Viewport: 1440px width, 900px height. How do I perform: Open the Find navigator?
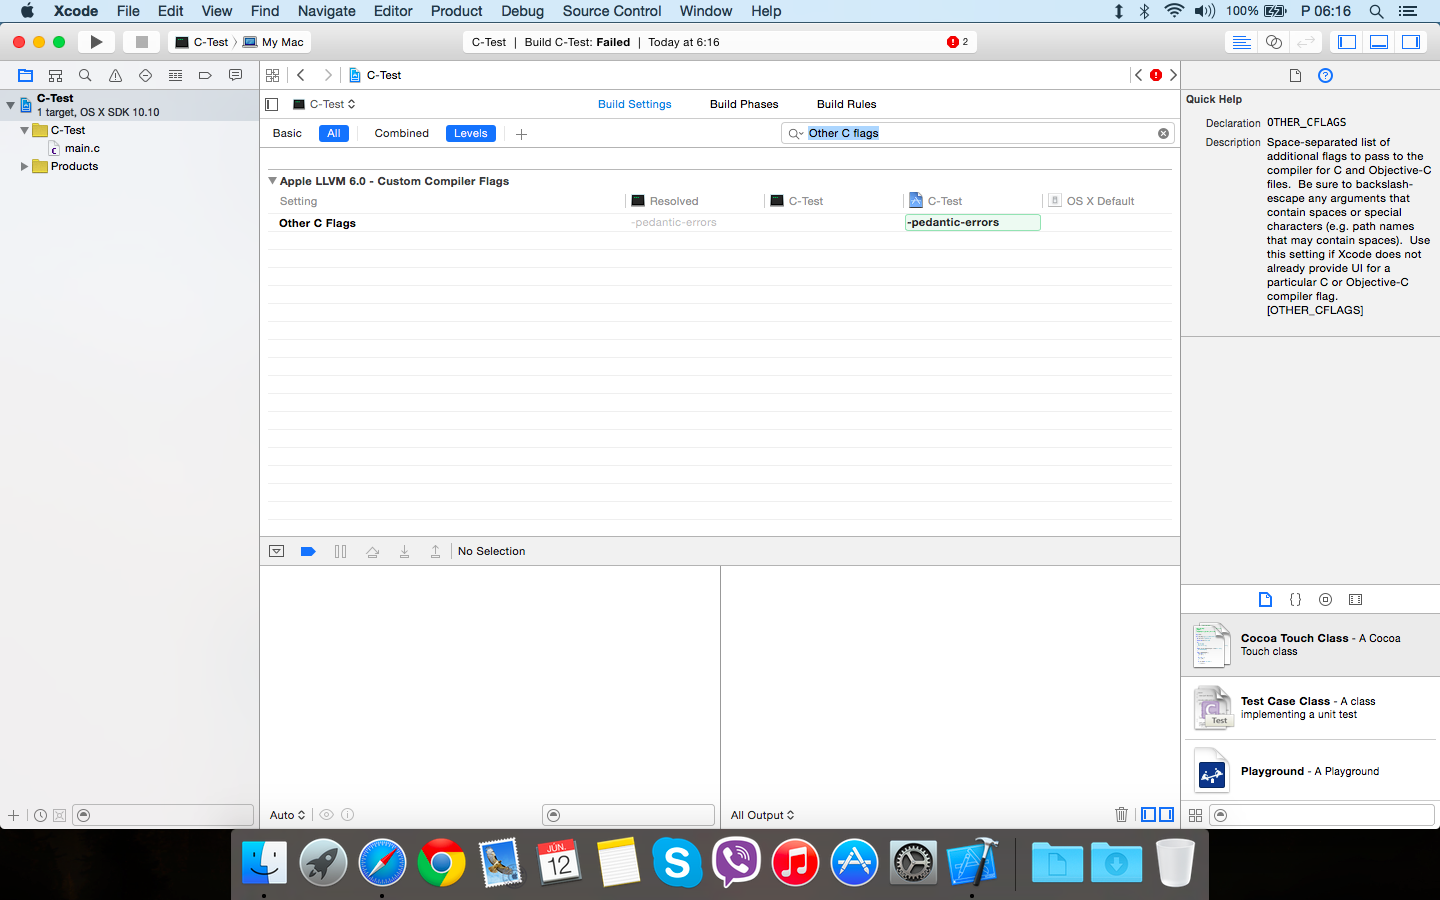[85, 75]
